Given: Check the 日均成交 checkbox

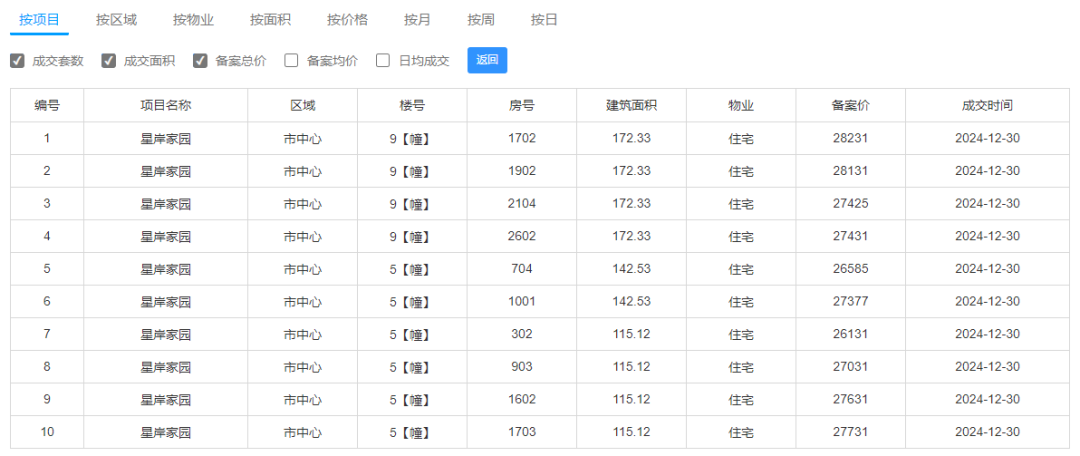Looking at the screenshot, I should click(383, 61).
